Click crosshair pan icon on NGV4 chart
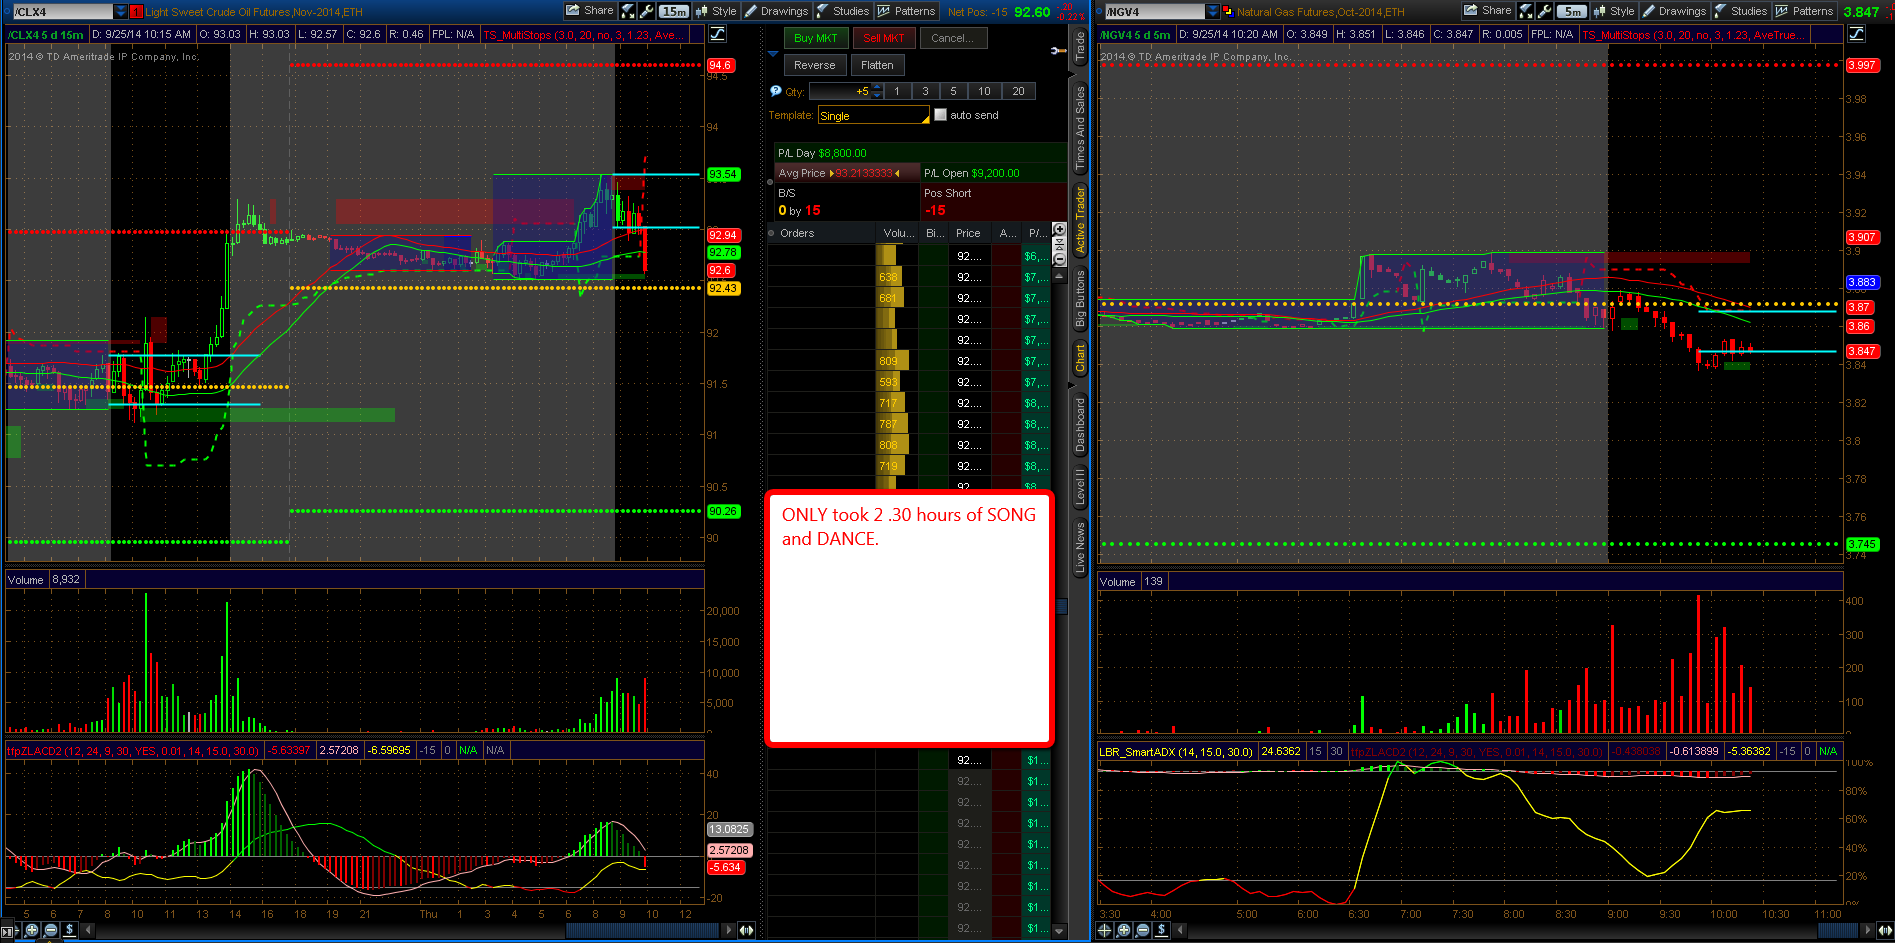The height and width of the screenshot is (943, 1895). 1105,930
